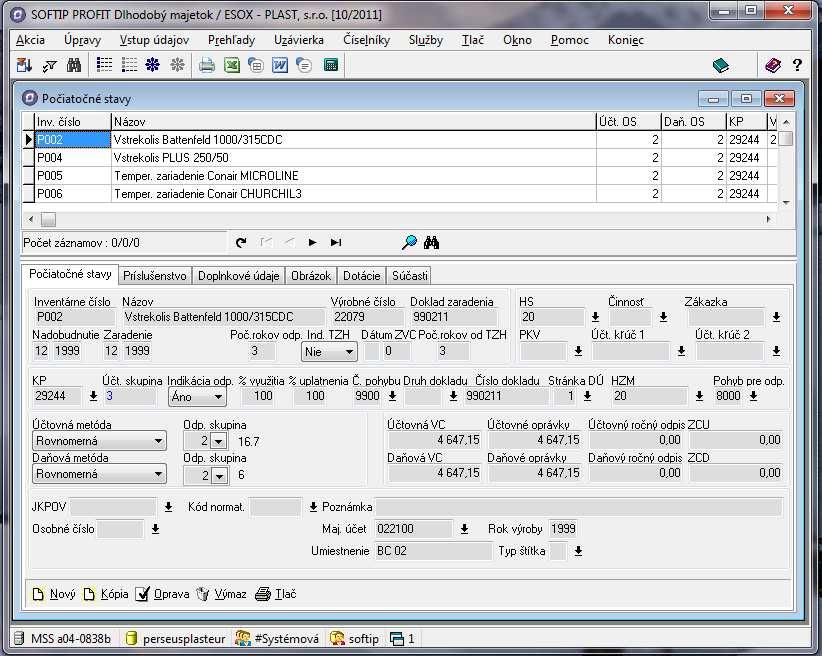Click the purple book help icon
This screenshot has width=822, height=656.
(x=773, y=66)
